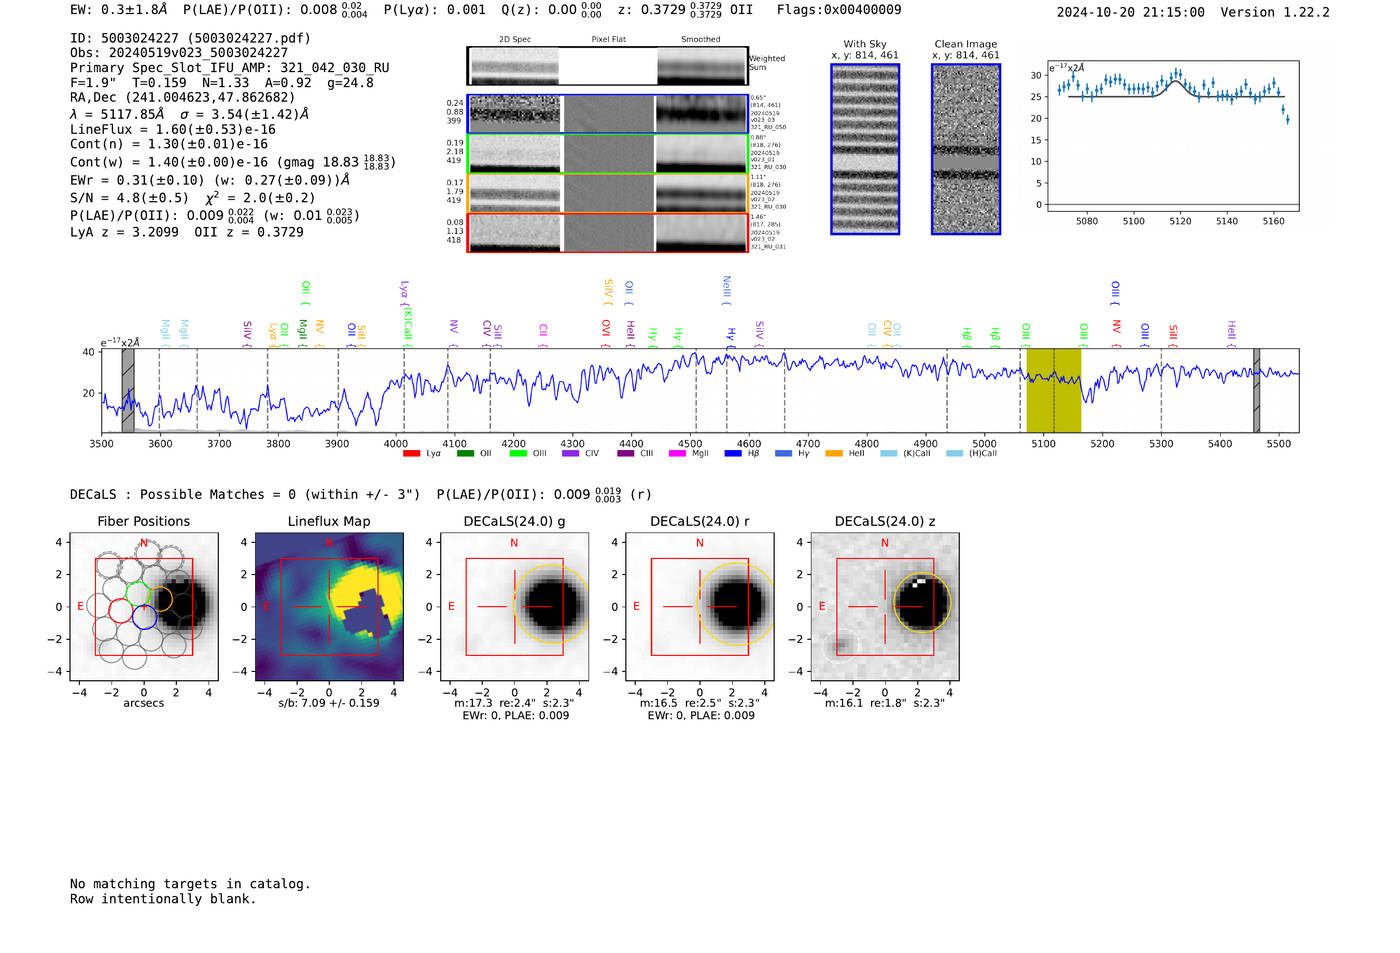Click the "s/b: 7.09 +/- 0.159" caption

click(x=329, y=703)
